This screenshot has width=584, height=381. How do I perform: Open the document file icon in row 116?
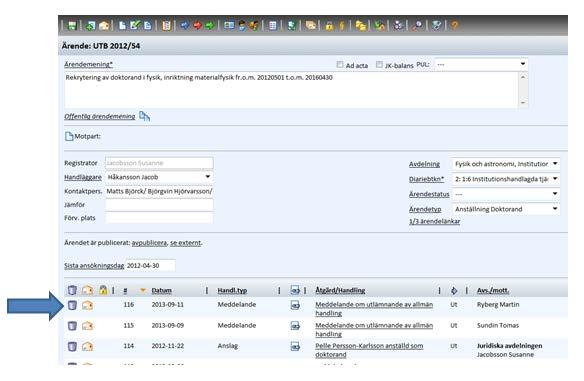pyautogui.click(x=295, y=305)
